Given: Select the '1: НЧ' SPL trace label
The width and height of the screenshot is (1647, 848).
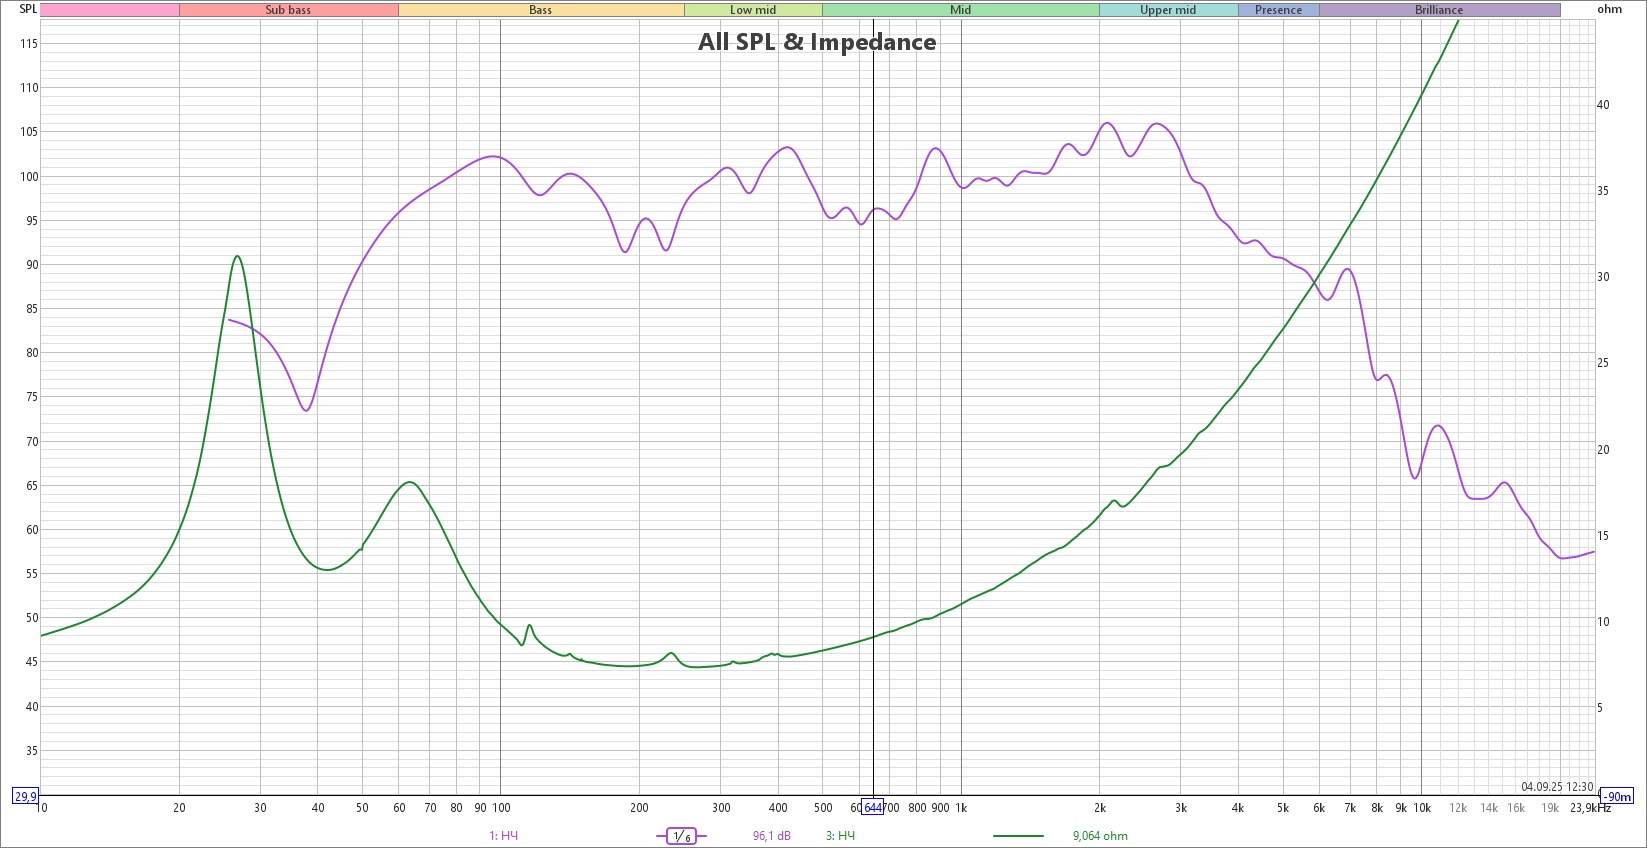Looking at the screenshot, I should coord(504,836).
